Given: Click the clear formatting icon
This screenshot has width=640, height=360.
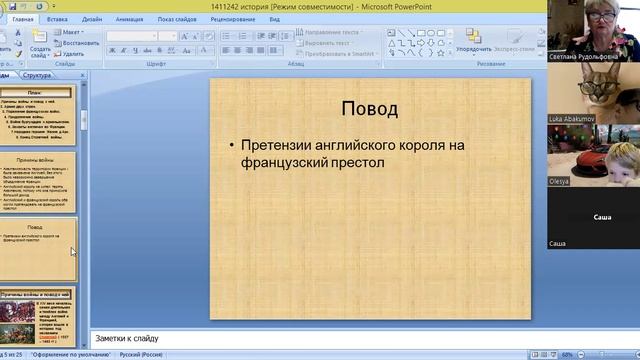Looking at the screenshot, I should tap(209, 36).
